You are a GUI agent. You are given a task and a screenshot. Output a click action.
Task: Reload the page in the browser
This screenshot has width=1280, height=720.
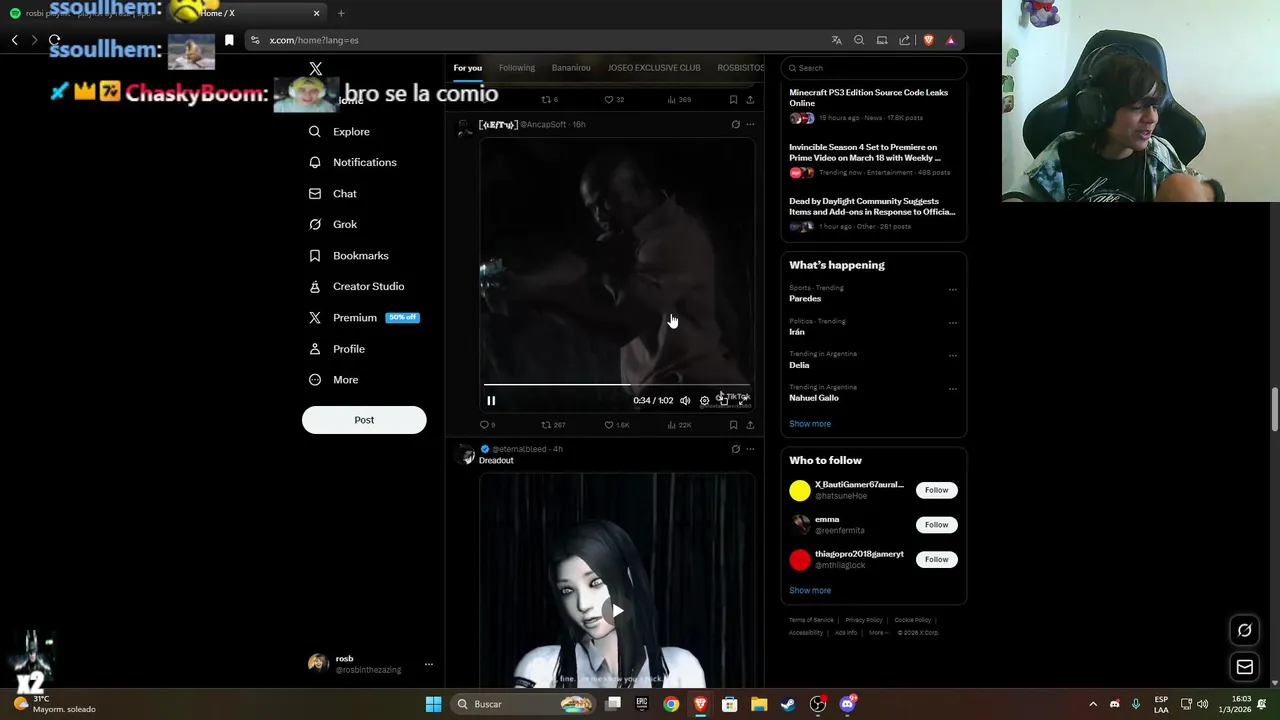click(x=54, y=40)
